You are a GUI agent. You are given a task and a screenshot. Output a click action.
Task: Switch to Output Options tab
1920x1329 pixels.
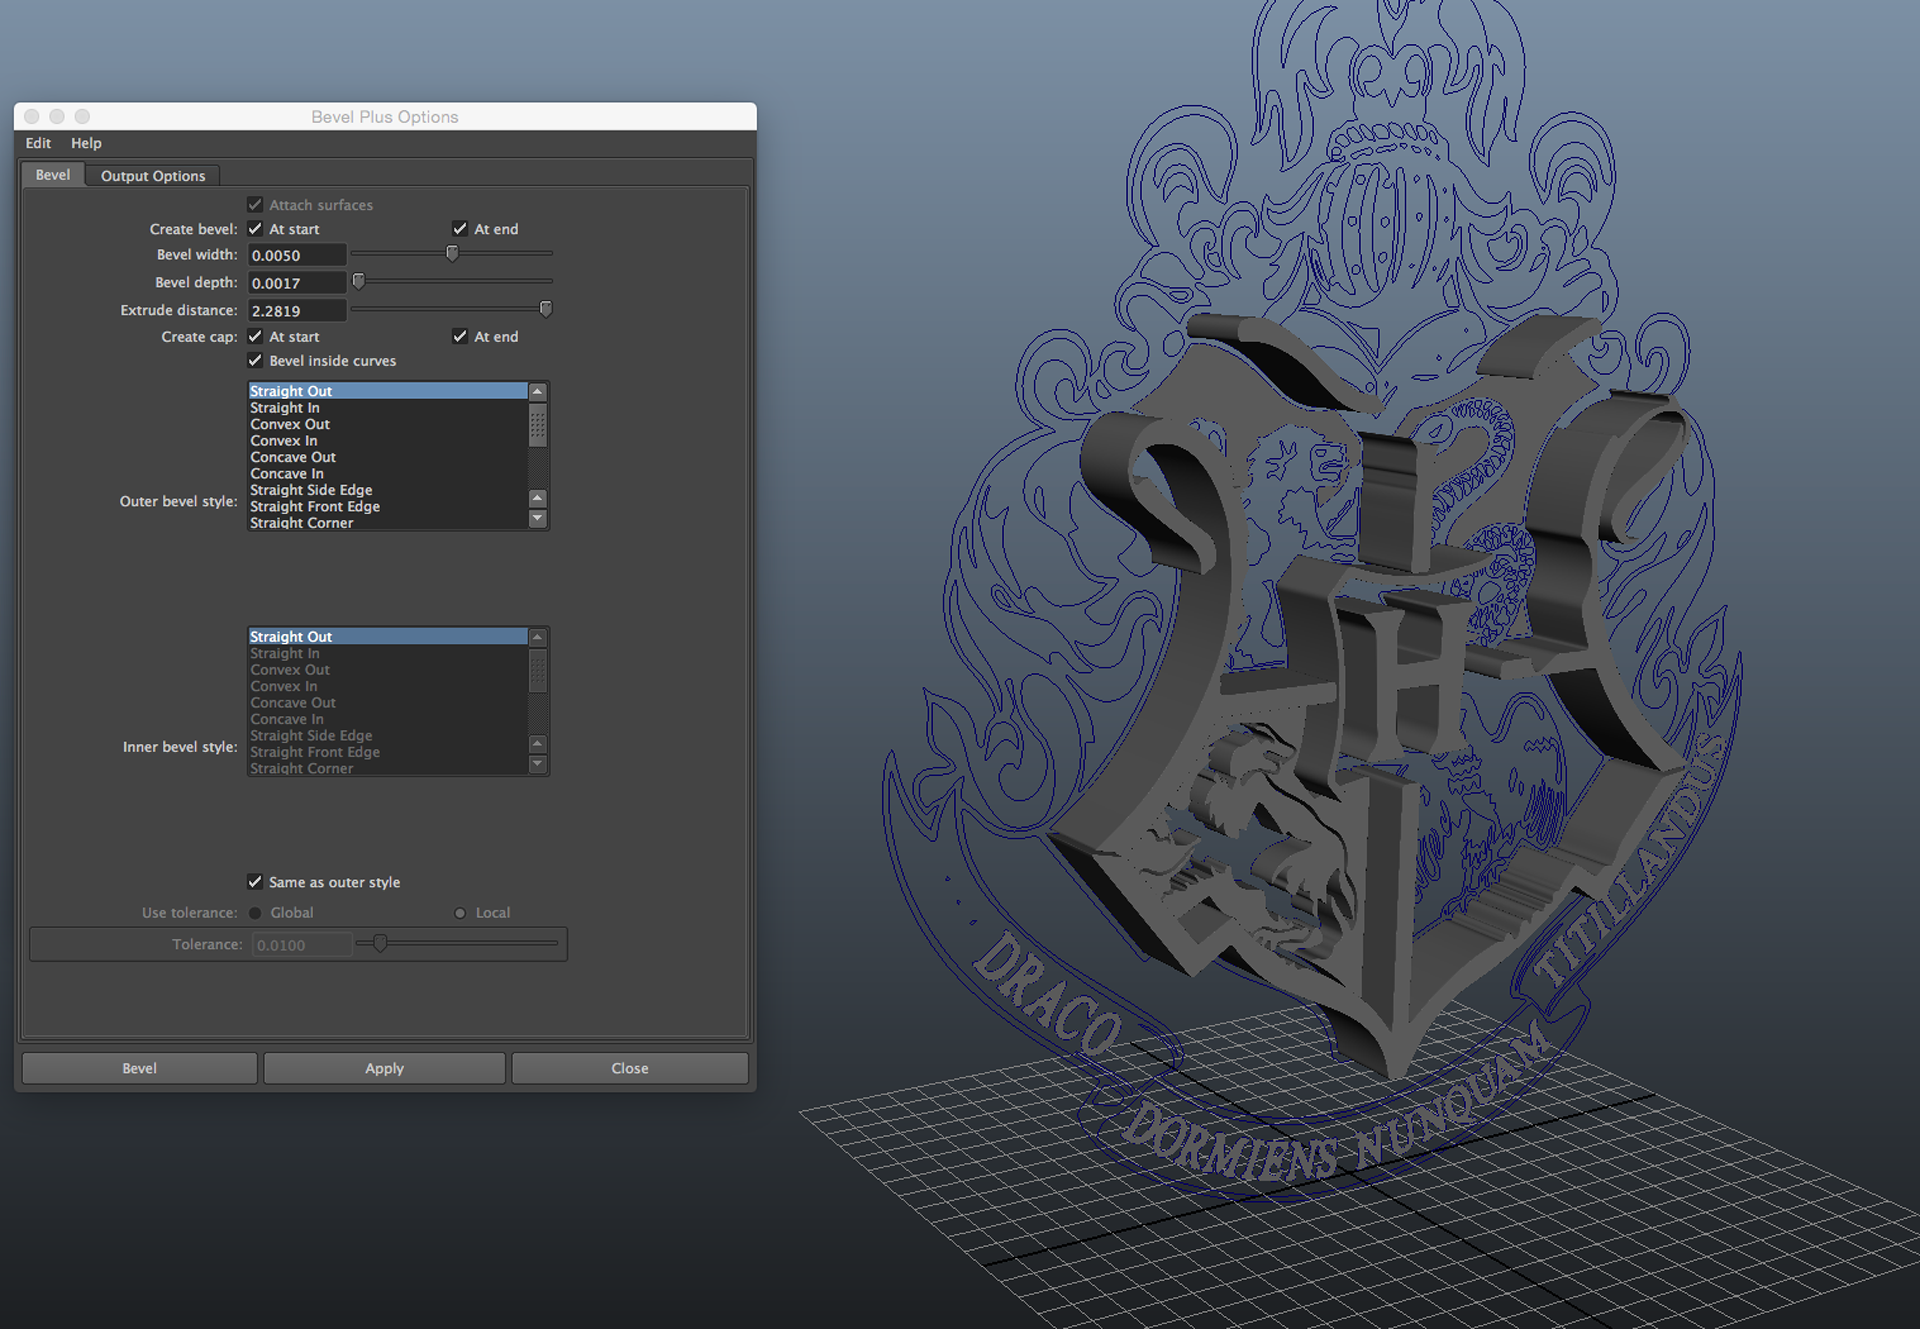153,176
